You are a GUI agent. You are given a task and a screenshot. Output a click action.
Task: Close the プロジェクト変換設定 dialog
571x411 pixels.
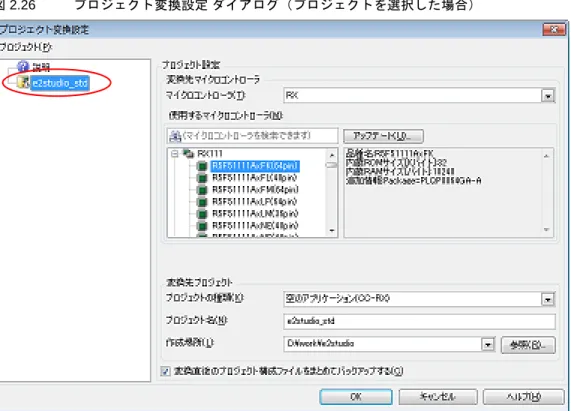pos(554,29)
